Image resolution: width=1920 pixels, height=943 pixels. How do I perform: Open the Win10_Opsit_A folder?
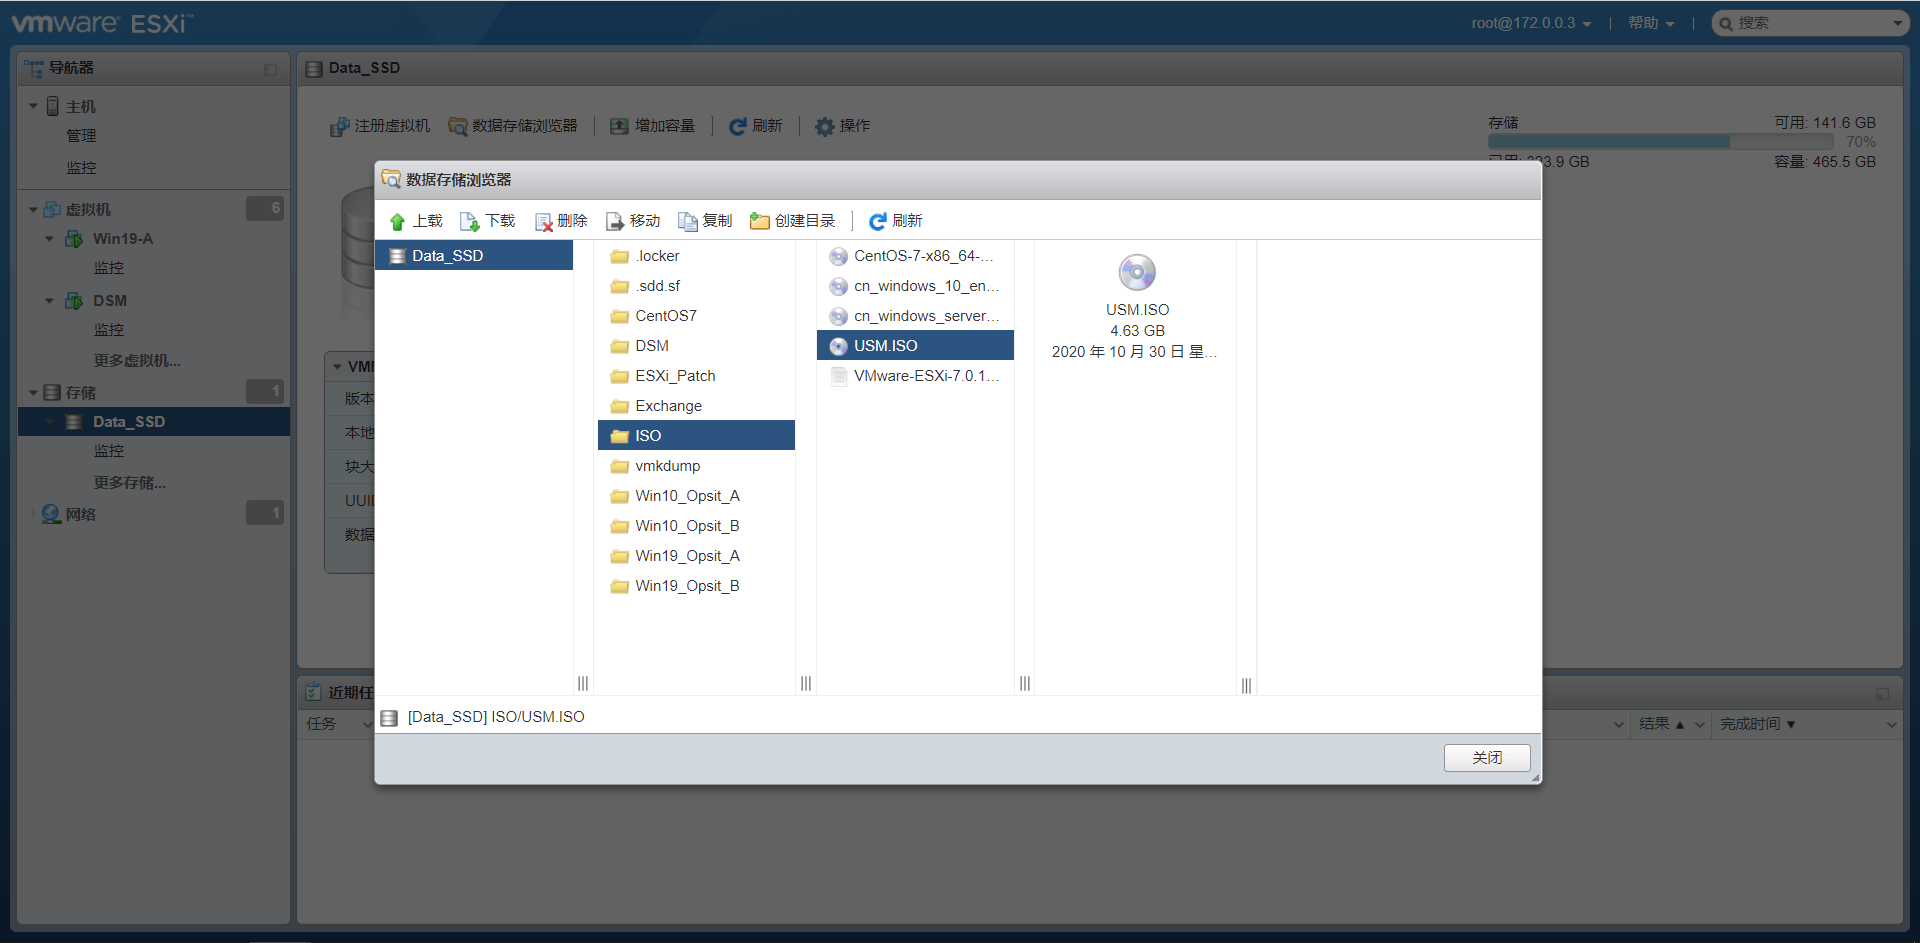[x=696, y=496]
